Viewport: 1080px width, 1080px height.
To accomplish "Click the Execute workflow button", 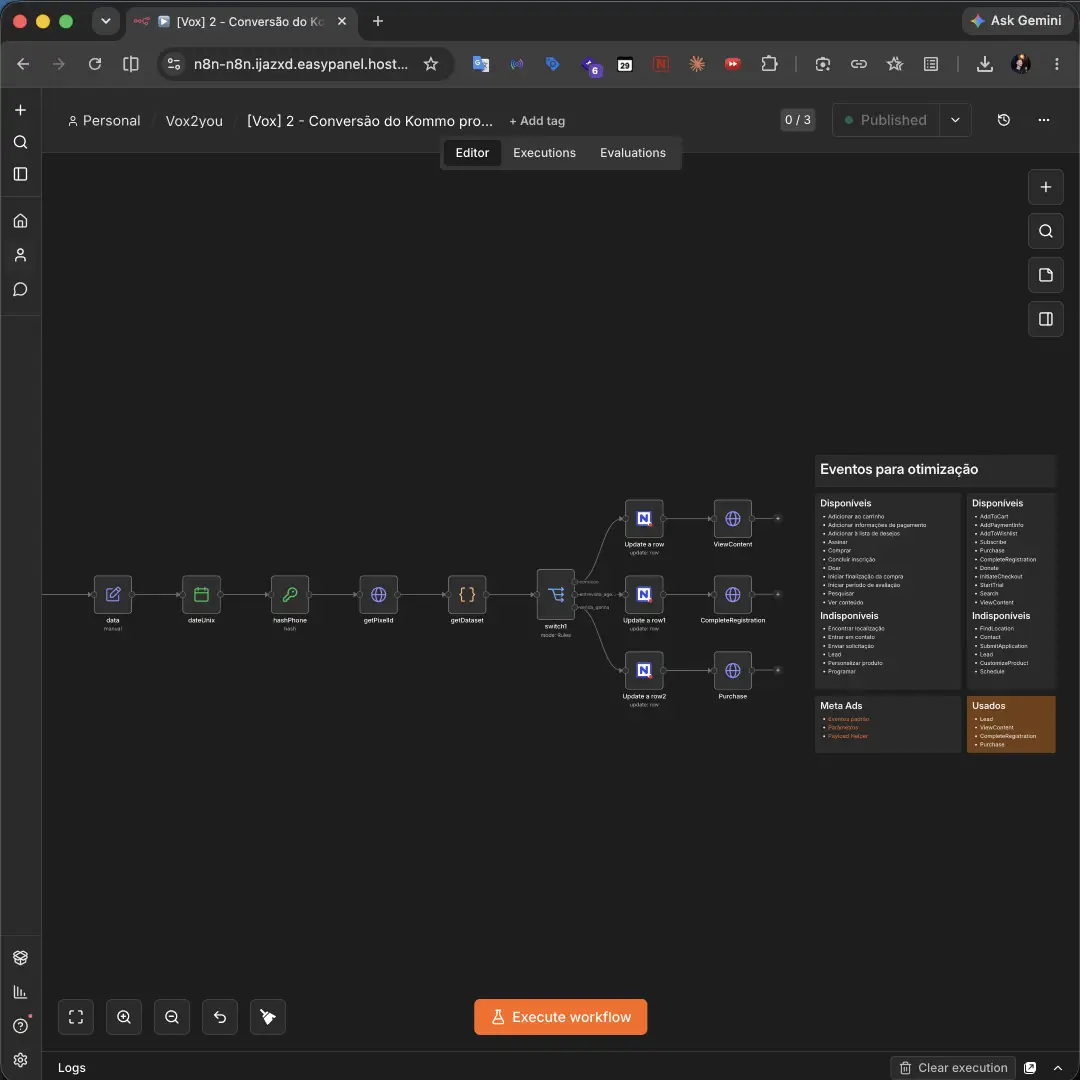I will 561,1017.
